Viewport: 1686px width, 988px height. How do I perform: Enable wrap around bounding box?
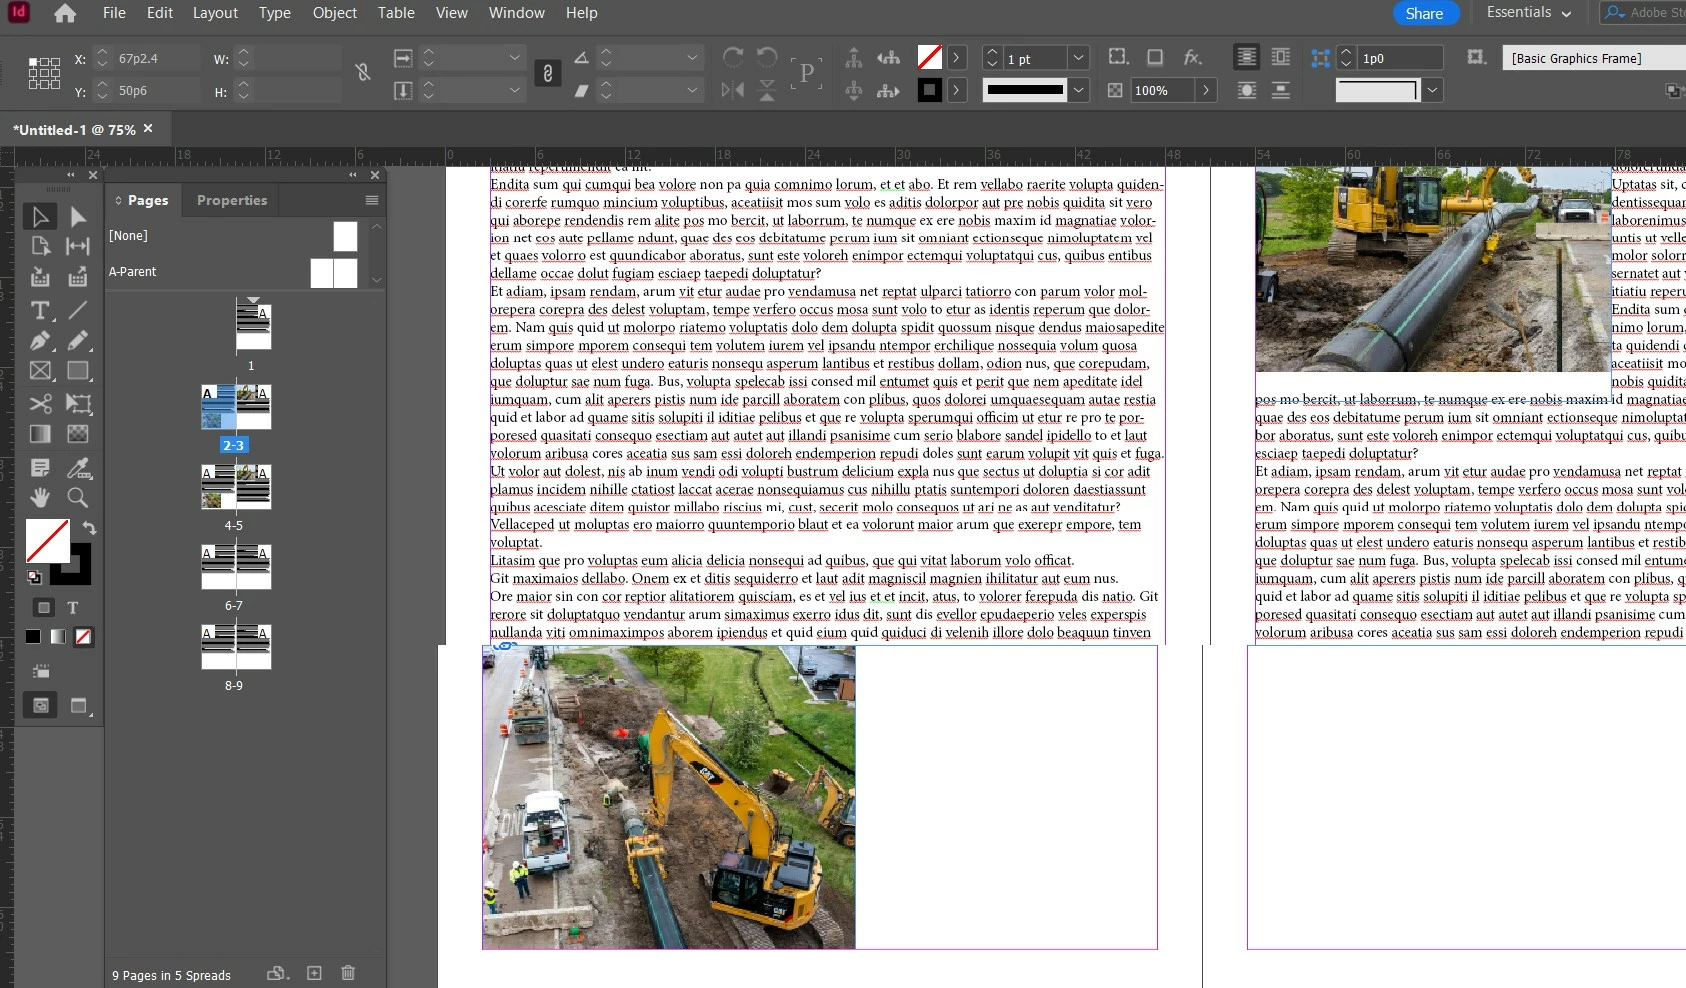click(1281, 58)
